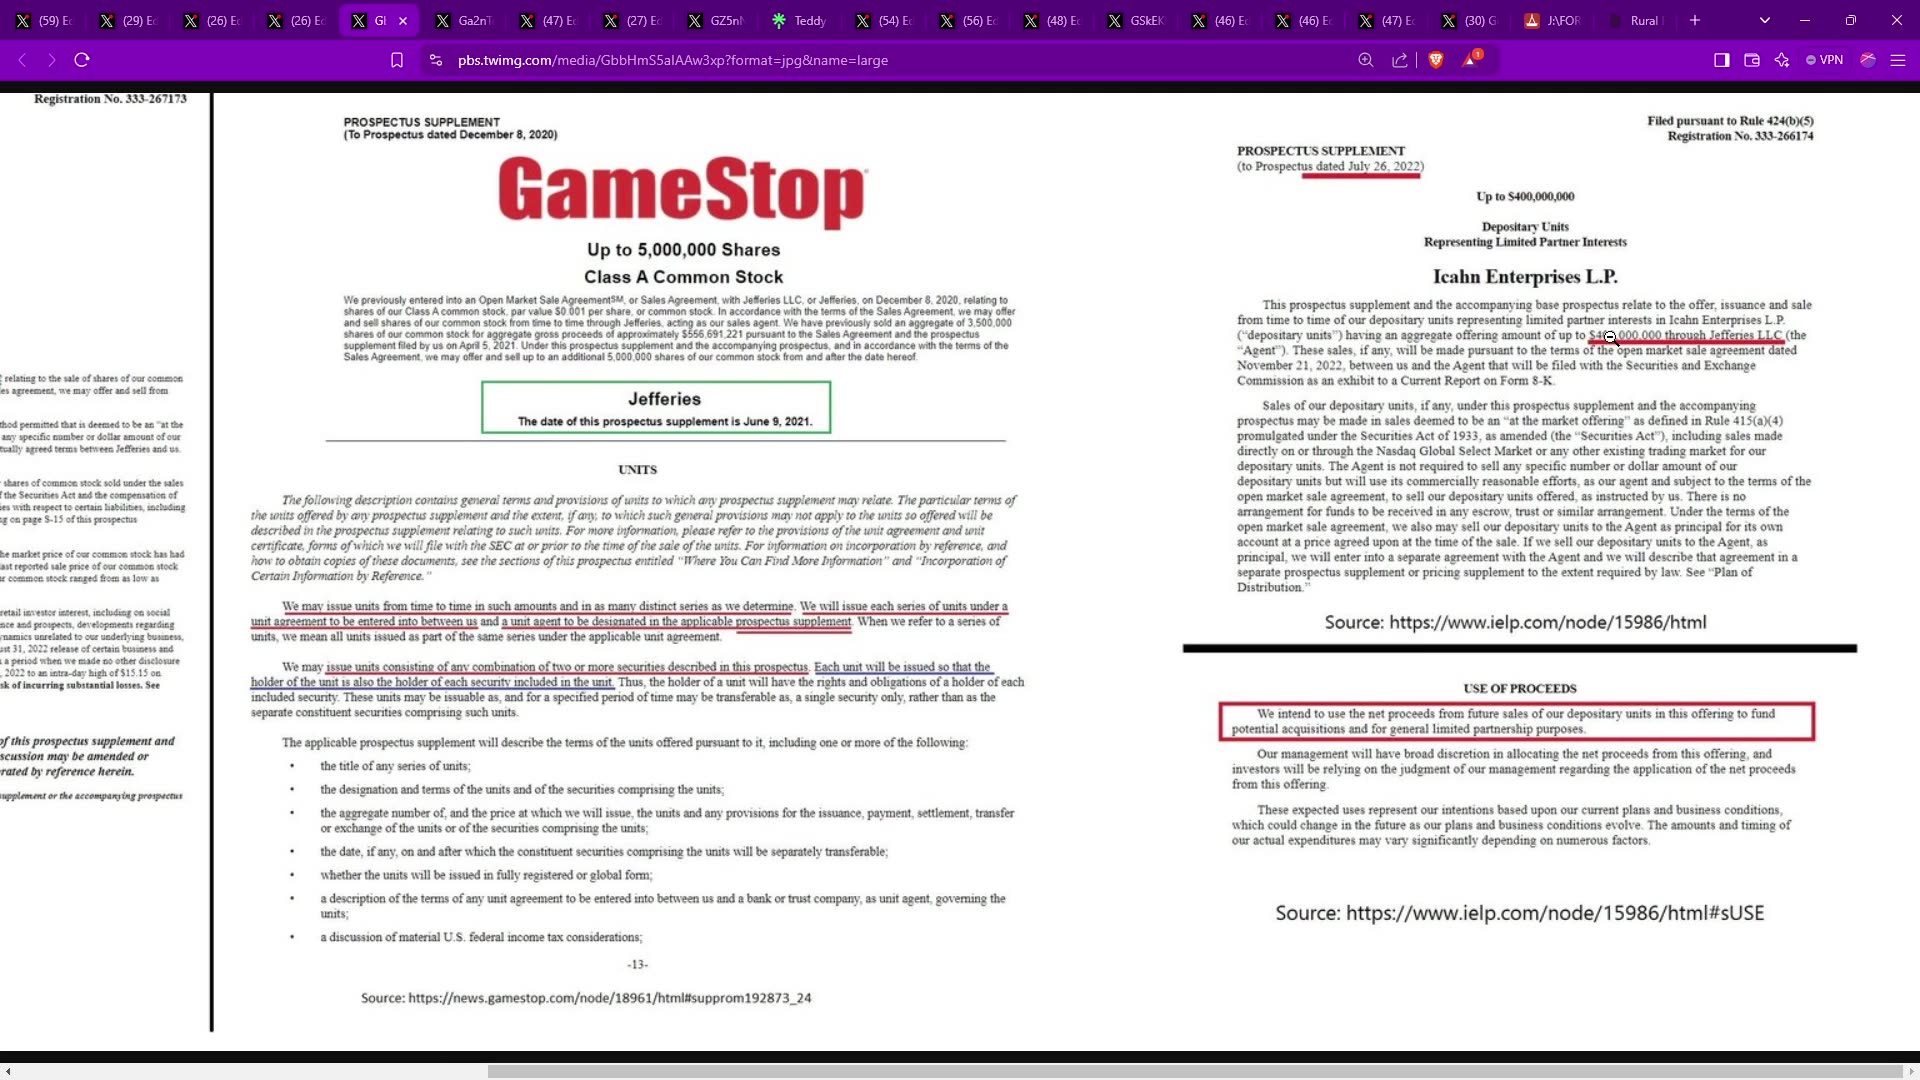Click the share page icon

click(1400, 60)
